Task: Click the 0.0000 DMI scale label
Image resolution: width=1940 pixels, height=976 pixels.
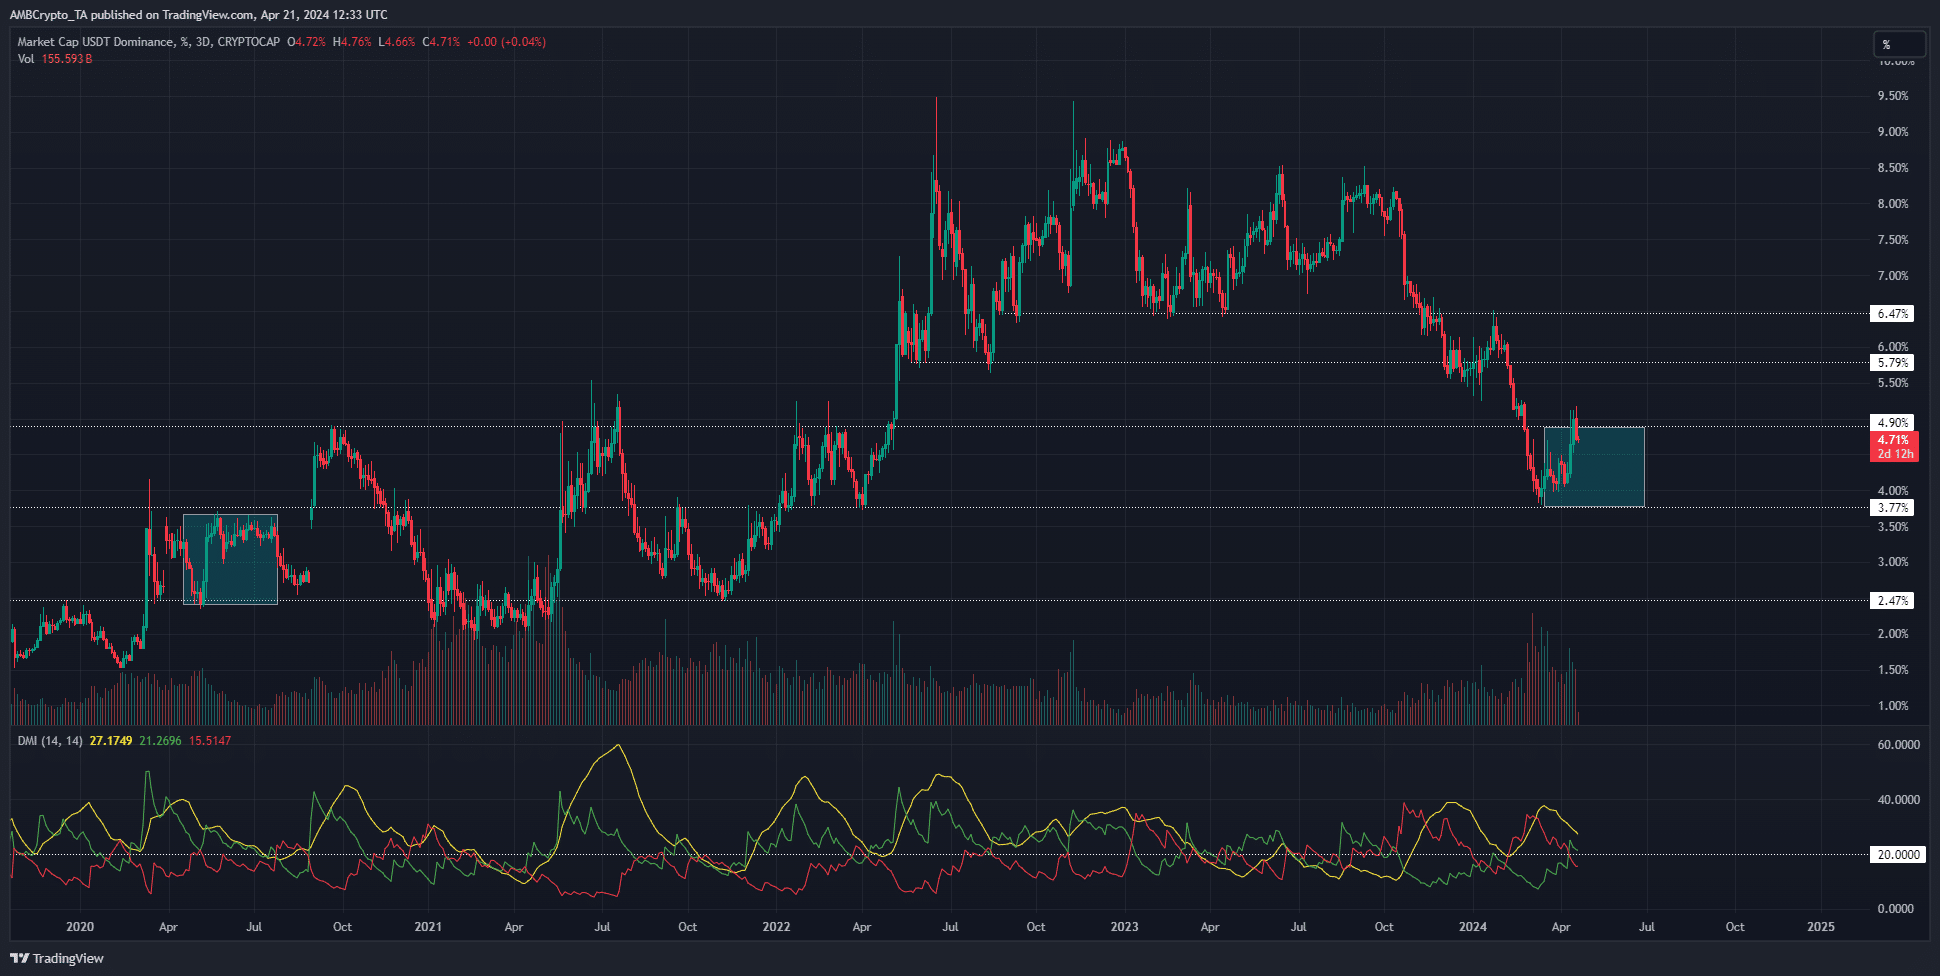Action: click(1896, 909)
